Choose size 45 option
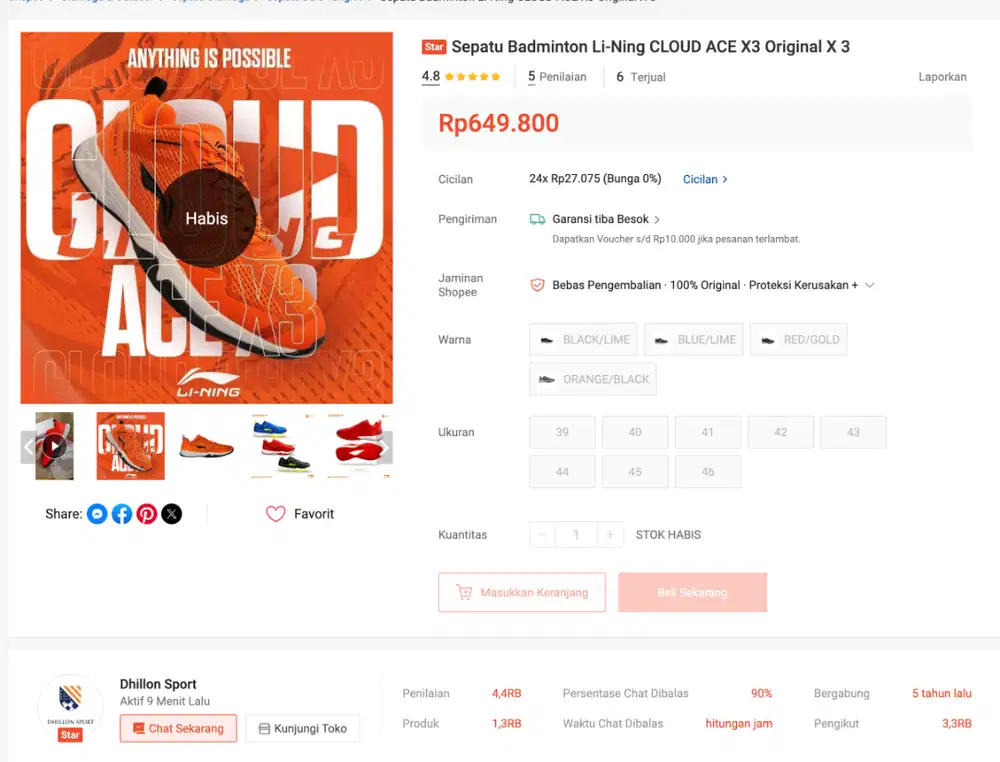Viewport: 1000px width, 762px height. coord(635,472)
